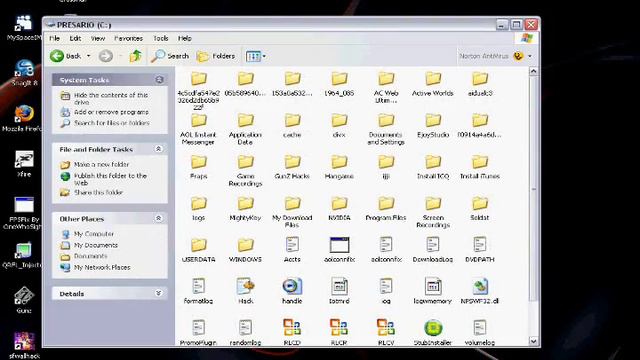Open the Norton AntiVirus dropdown arrow
This screenshot has width=640, height=360.
[530, 56]
